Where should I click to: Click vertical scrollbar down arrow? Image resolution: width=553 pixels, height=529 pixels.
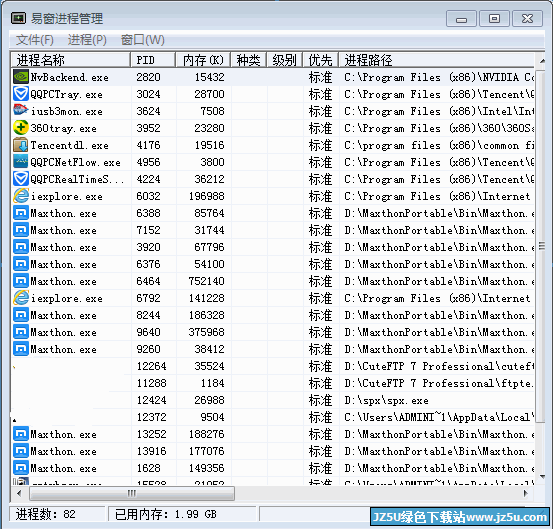tap(542, 477)
